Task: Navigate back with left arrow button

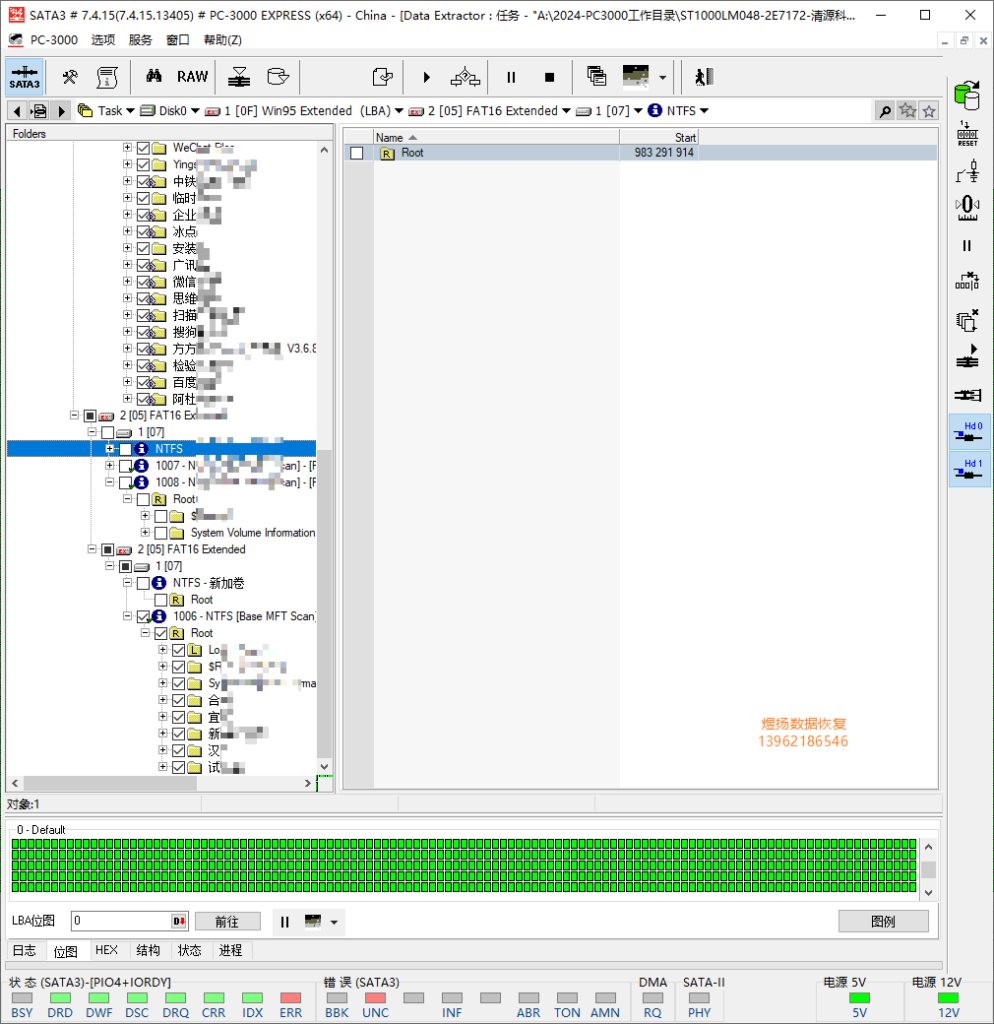Action: pos(17,111)
